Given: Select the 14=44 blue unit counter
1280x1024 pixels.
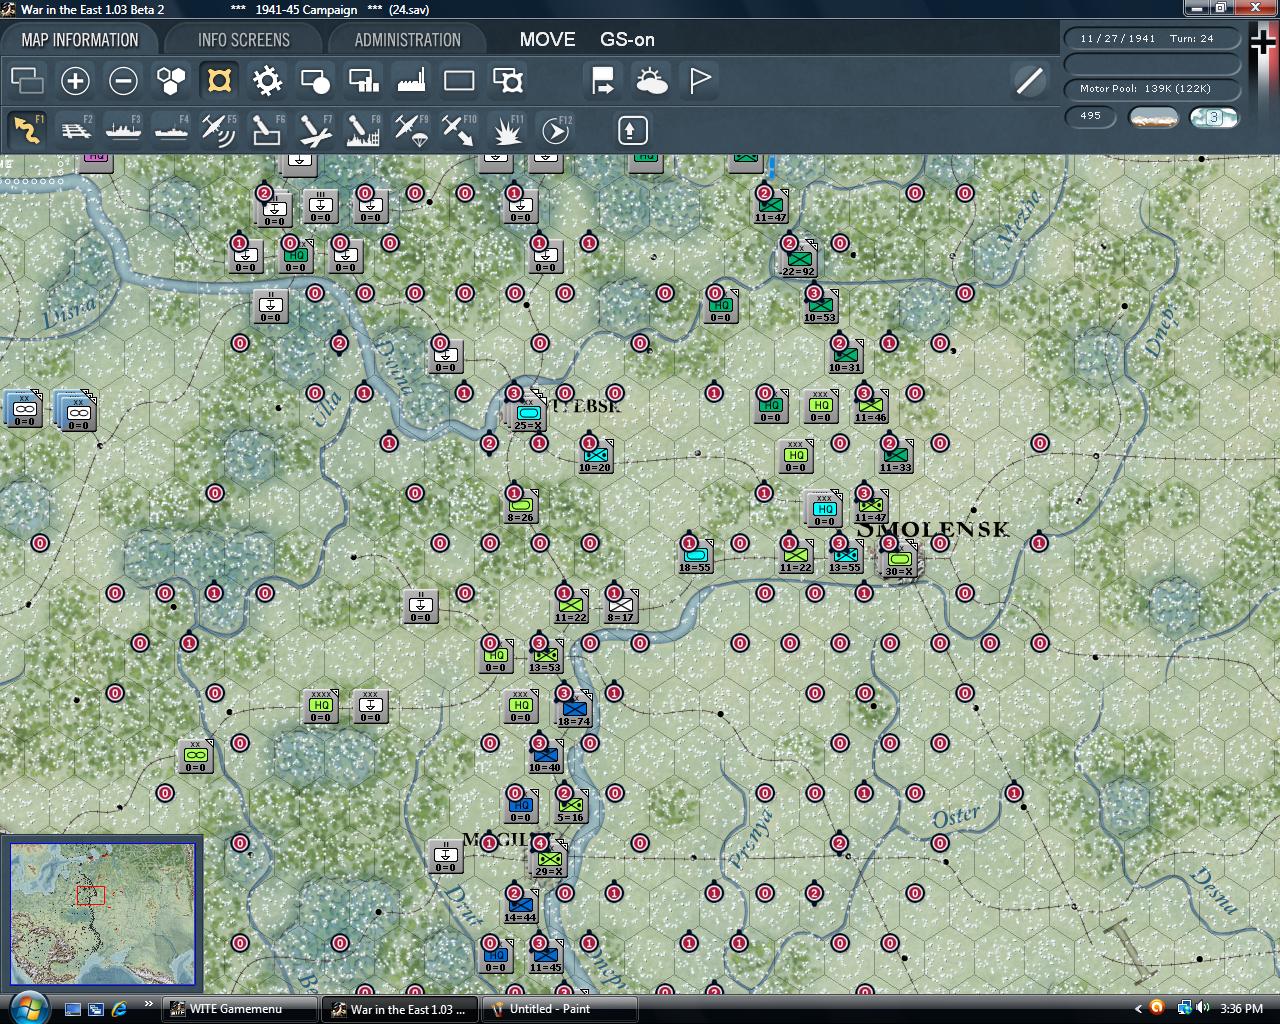Looking at the screenshot, I should pos(520,907).
